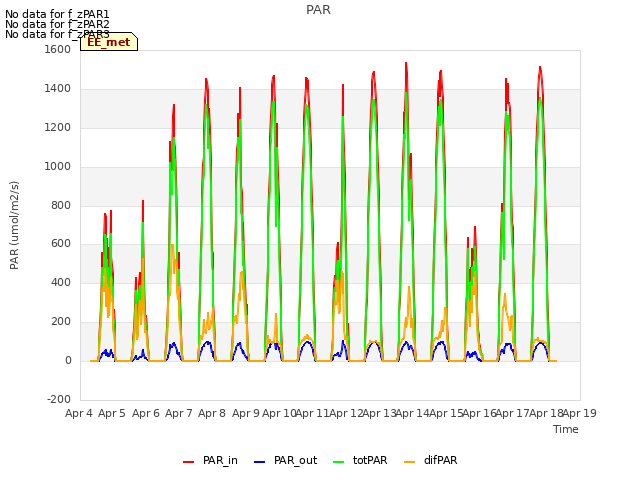Click the 1000 y-axis tick label
Viewport: 640px width, 480px height.
click(58, 167)
